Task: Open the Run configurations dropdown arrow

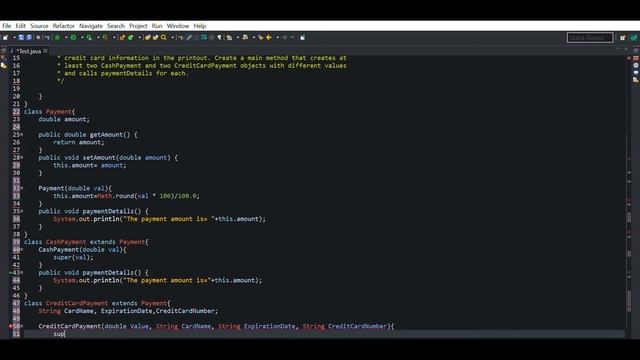Action: 82,38
